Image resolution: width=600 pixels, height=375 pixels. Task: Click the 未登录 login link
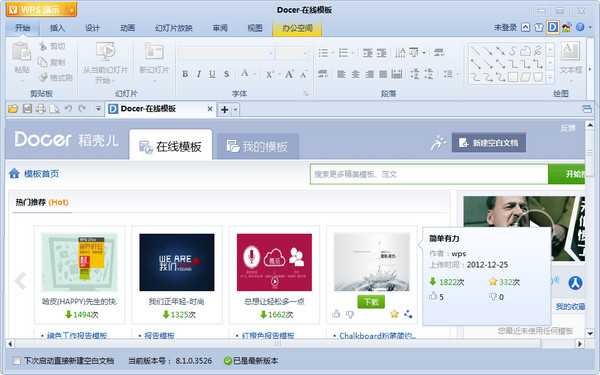(x=505, y=28)
